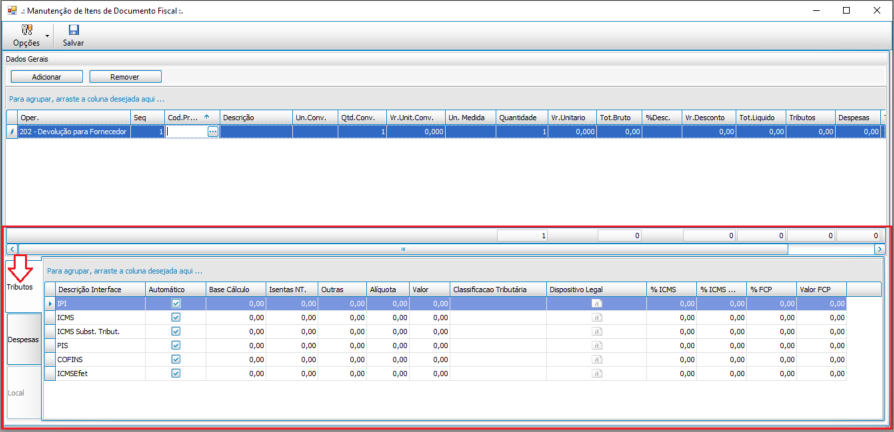
Task: Open Dispositivo Legal icon for IPI row
Action: pos(596,304)
